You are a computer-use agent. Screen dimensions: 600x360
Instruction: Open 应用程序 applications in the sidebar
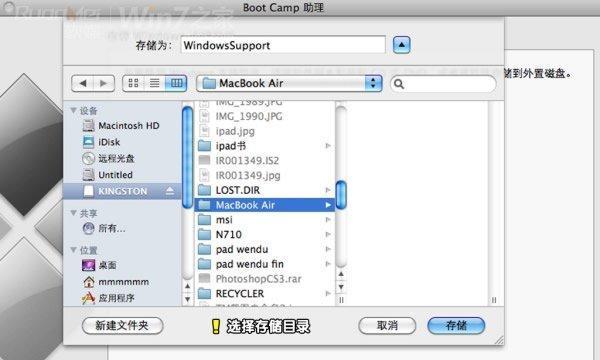[122, 298]
